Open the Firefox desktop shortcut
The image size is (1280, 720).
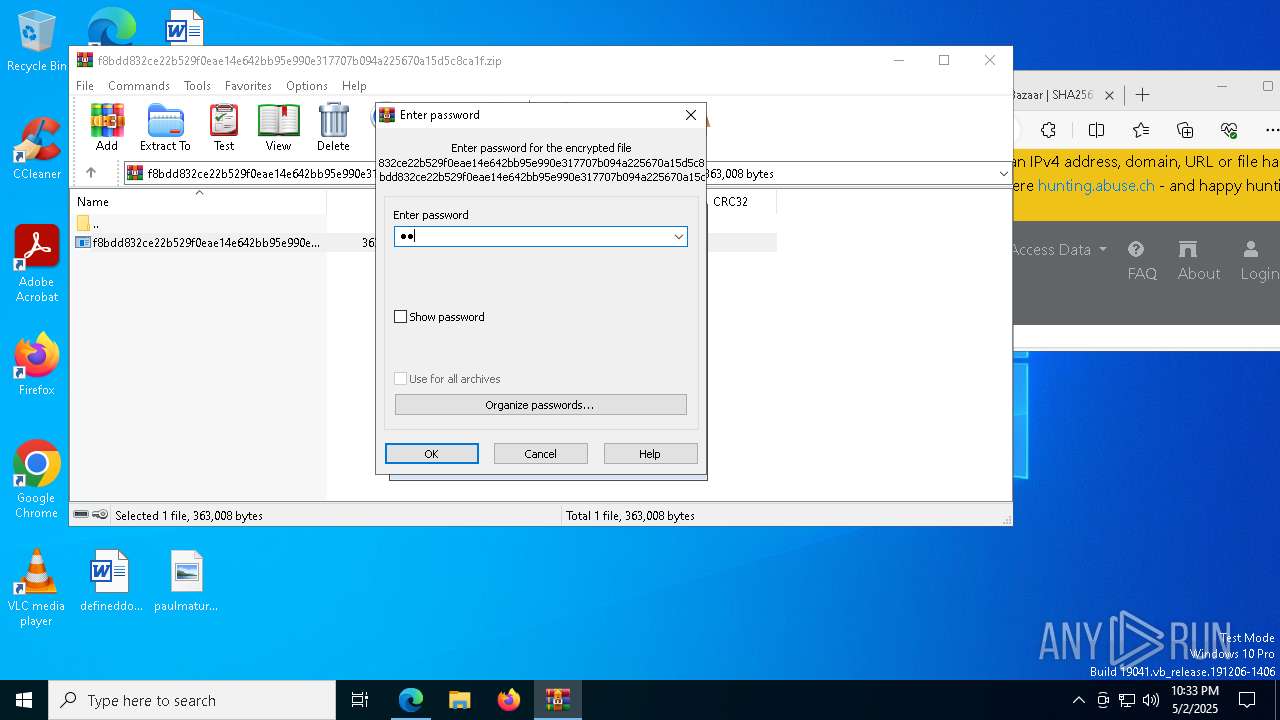coord(37,364)
